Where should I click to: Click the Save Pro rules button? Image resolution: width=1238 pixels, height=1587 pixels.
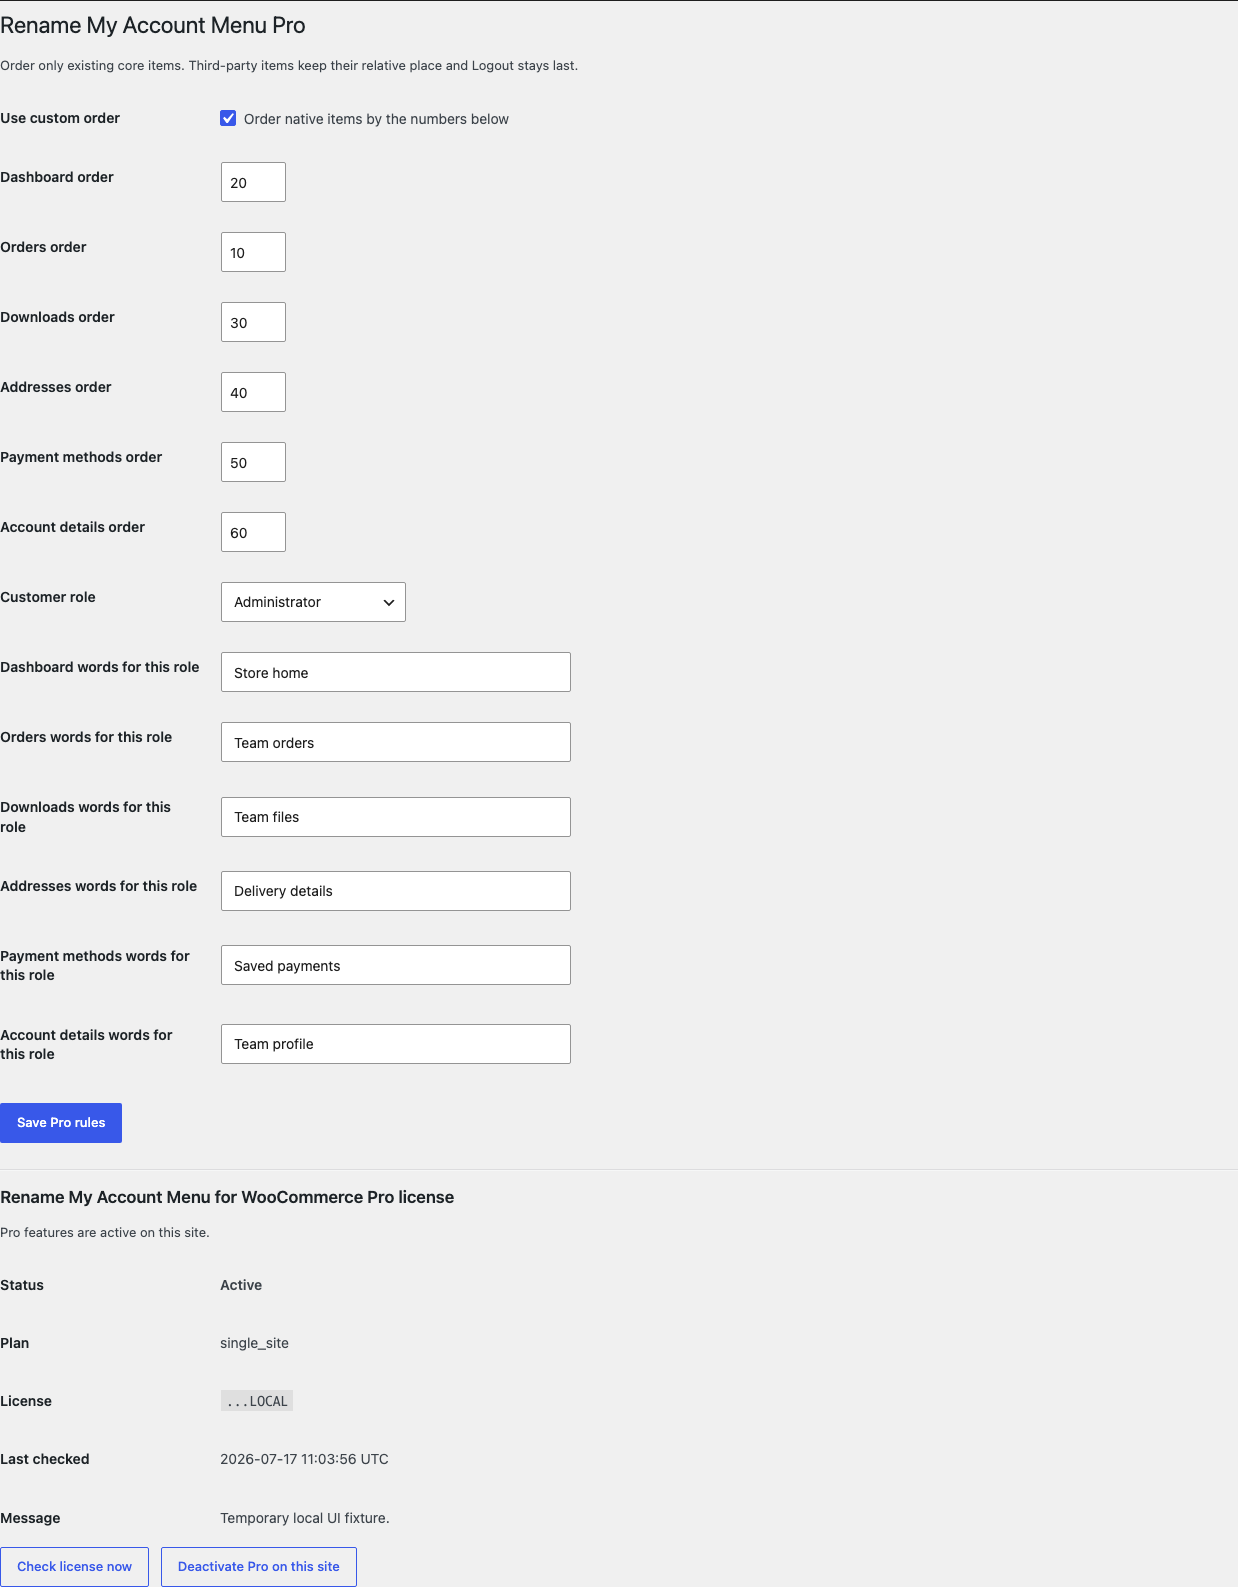click(x=61, y=1123)
